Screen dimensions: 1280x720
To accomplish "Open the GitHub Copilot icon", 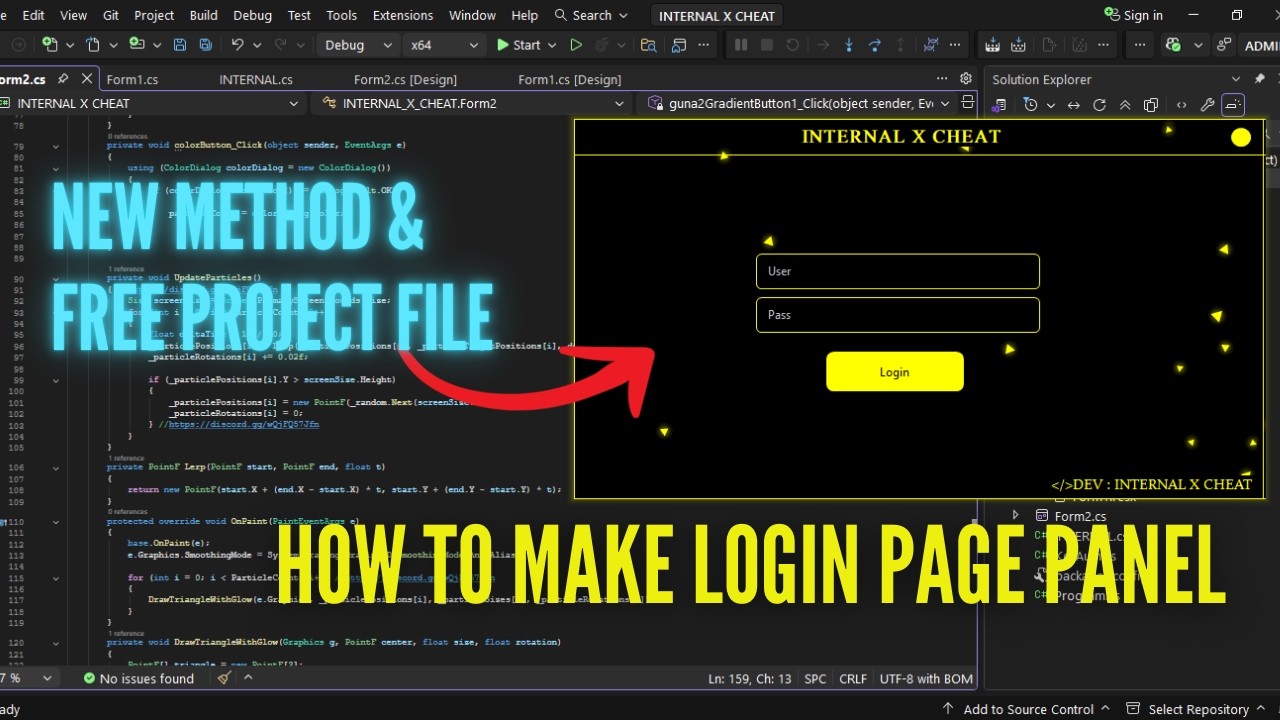I will pyautogui.click(x=1173, y=45).
